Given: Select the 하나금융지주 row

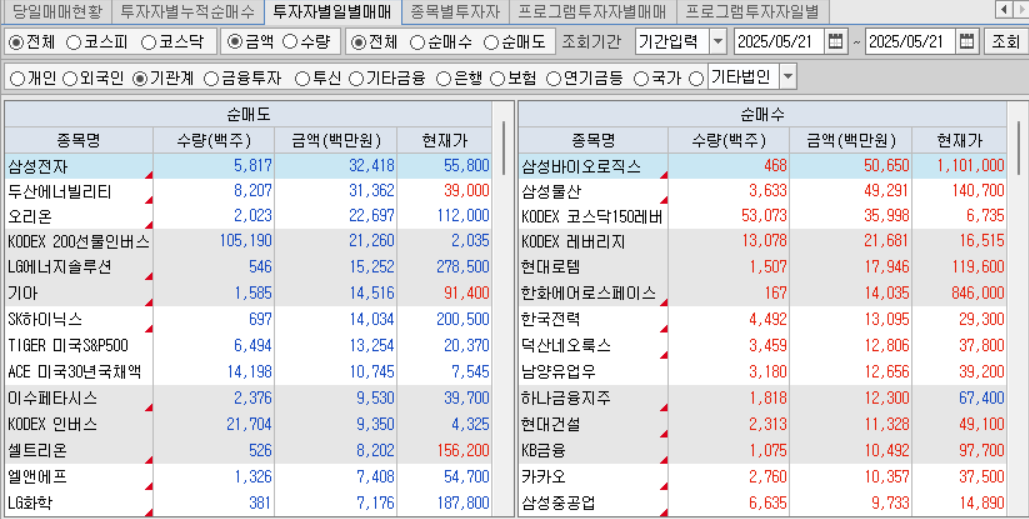Looking at the screenshot, I should [763, 398].
